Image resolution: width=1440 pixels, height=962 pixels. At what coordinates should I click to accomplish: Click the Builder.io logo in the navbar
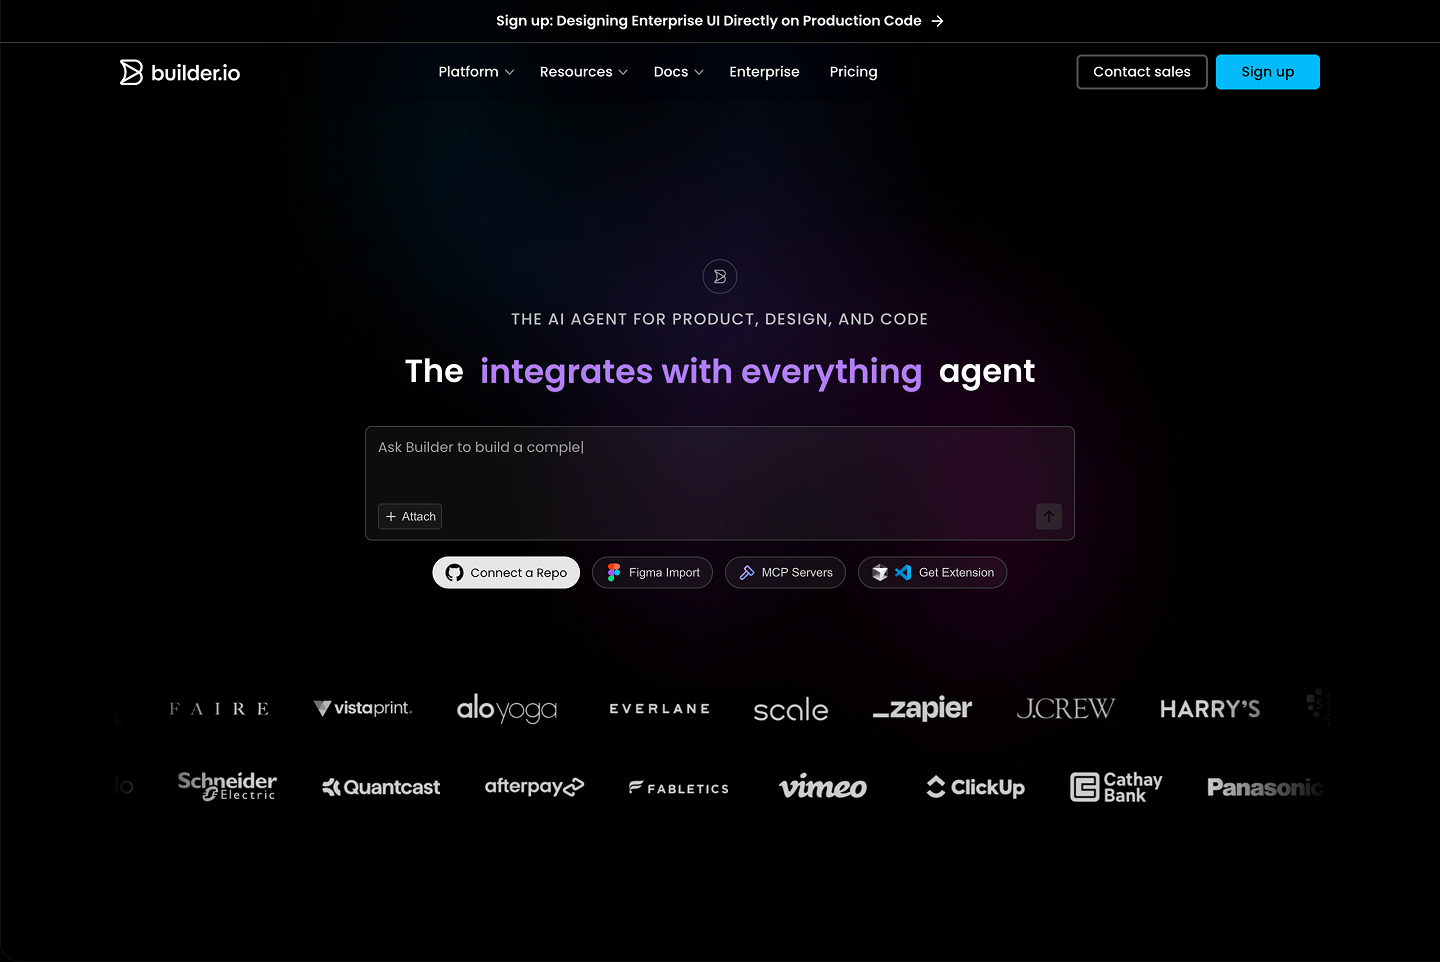tap(179, 71)
